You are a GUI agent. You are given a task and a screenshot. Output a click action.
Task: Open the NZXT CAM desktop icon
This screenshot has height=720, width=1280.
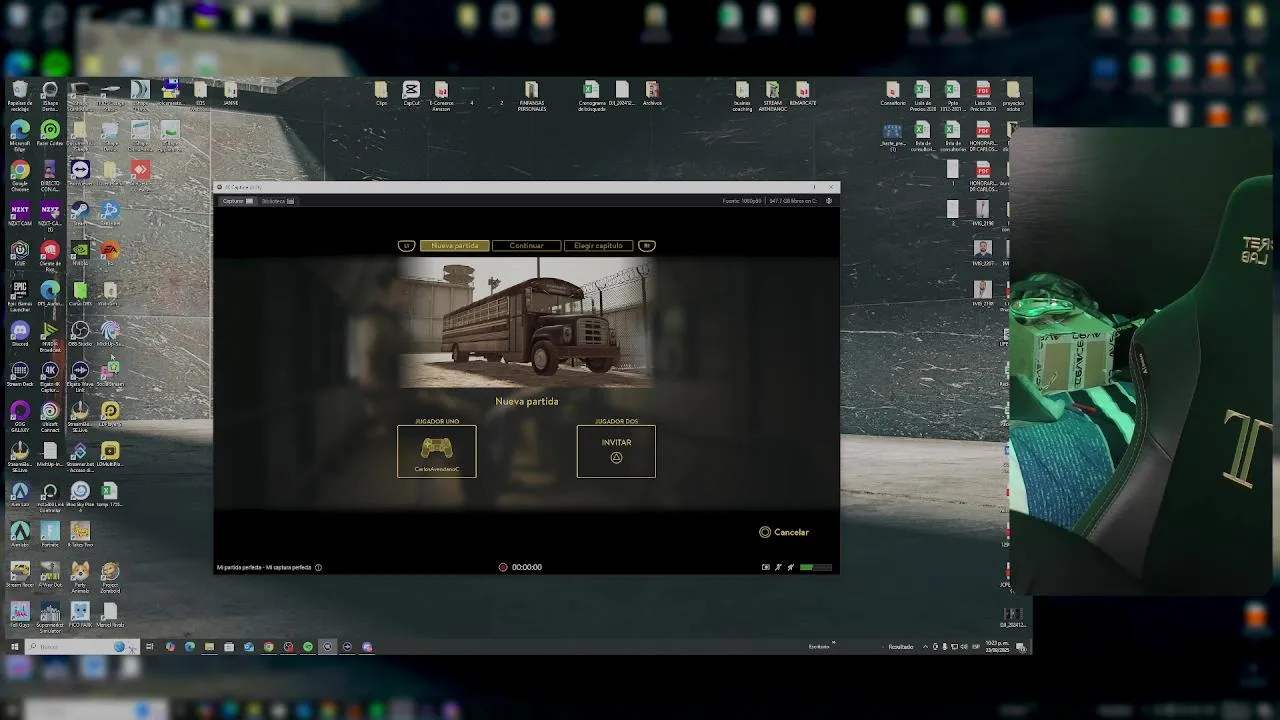20,215
